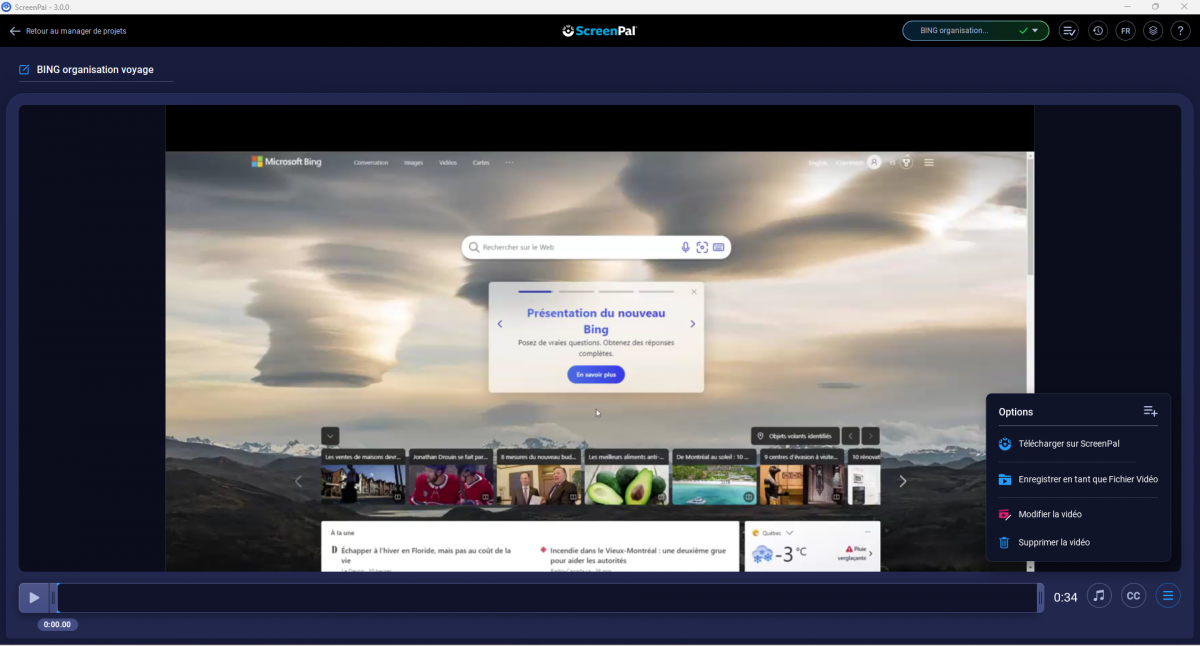Screen dimensions: 1200x646
Task: Open Incendie dans le Vieux-Montréal headline
Action: 637,555
